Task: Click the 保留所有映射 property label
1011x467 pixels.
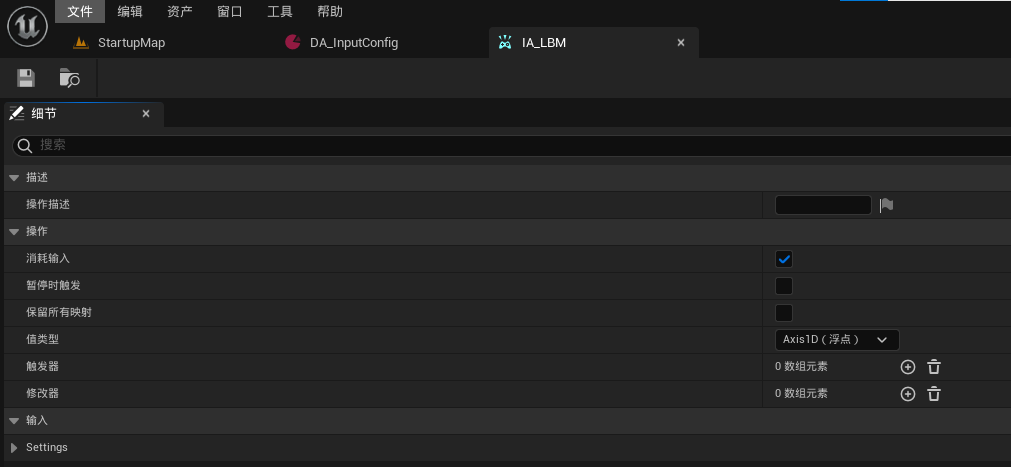Action: (x=59, y=313)
